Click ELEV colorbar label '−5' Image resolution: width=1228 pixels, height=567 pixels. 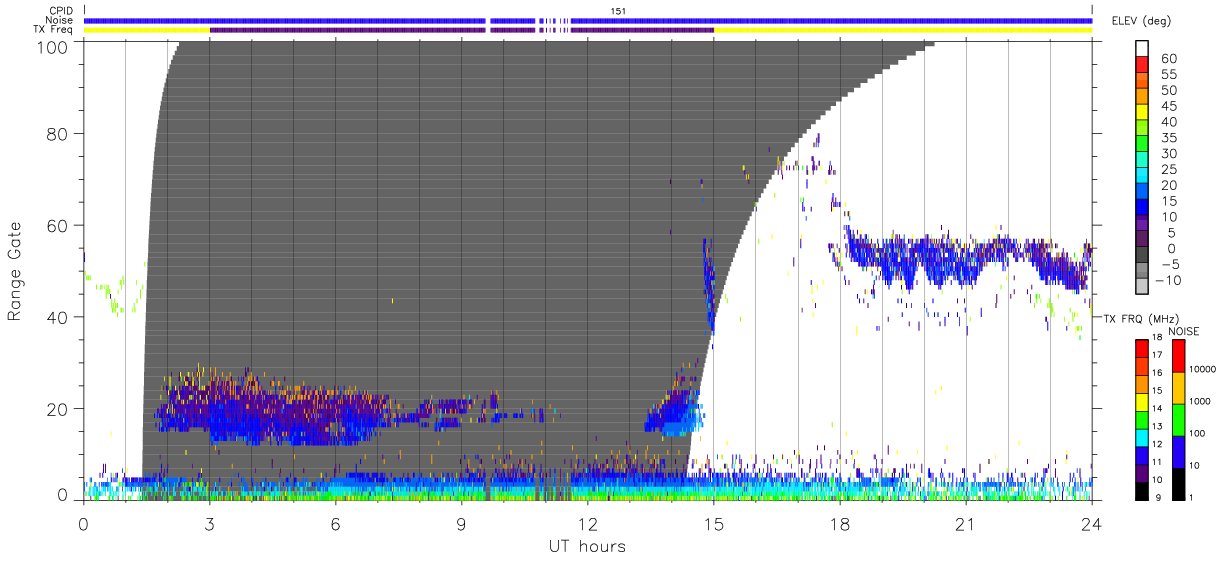[1169, 264]
